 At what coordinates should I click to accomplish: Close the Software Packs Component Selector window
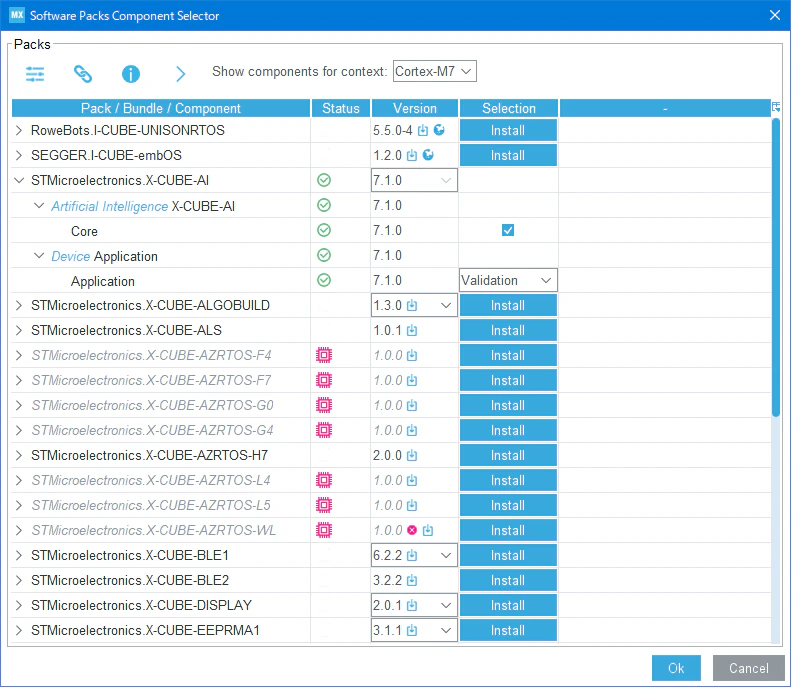[775, 15]
